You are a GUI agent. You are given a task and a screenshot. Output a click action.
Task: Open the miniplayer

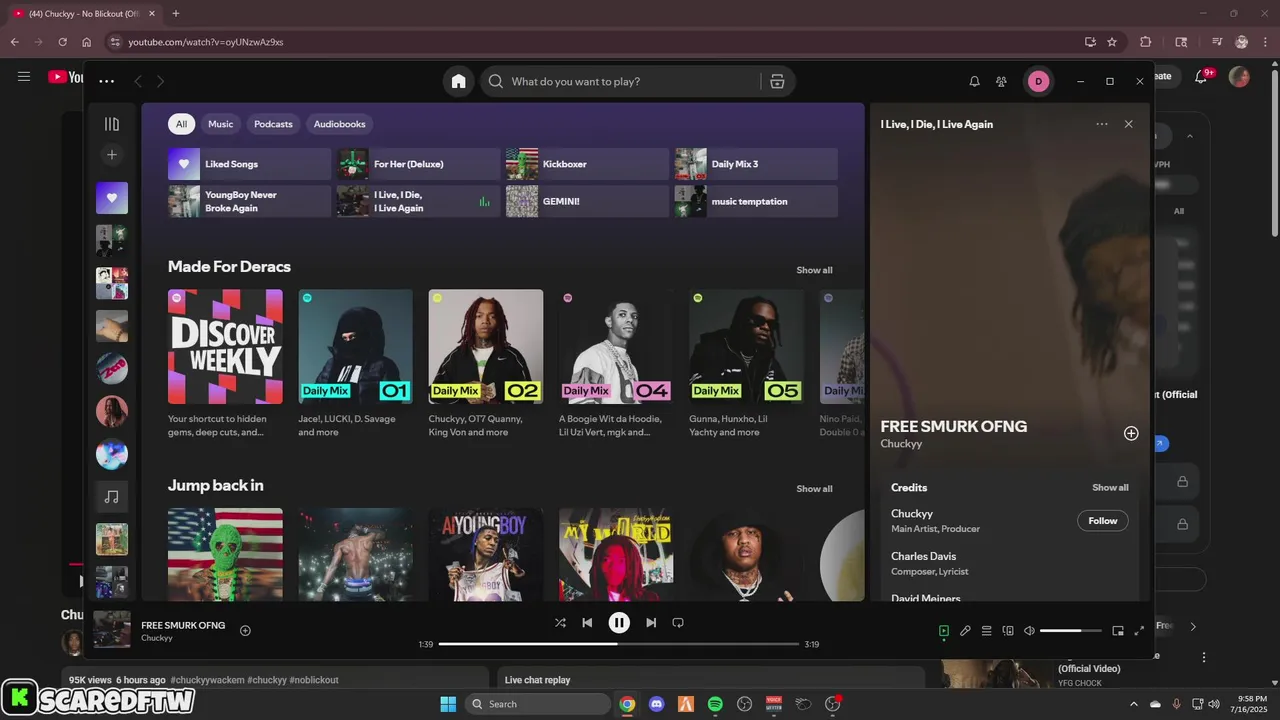pos(1118,631)
